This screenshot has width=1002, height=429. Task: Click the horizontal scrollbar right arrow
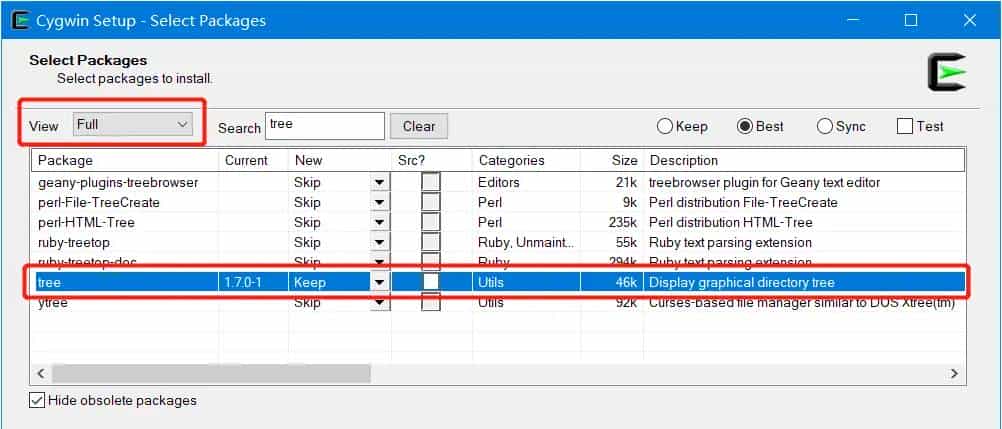954,373
